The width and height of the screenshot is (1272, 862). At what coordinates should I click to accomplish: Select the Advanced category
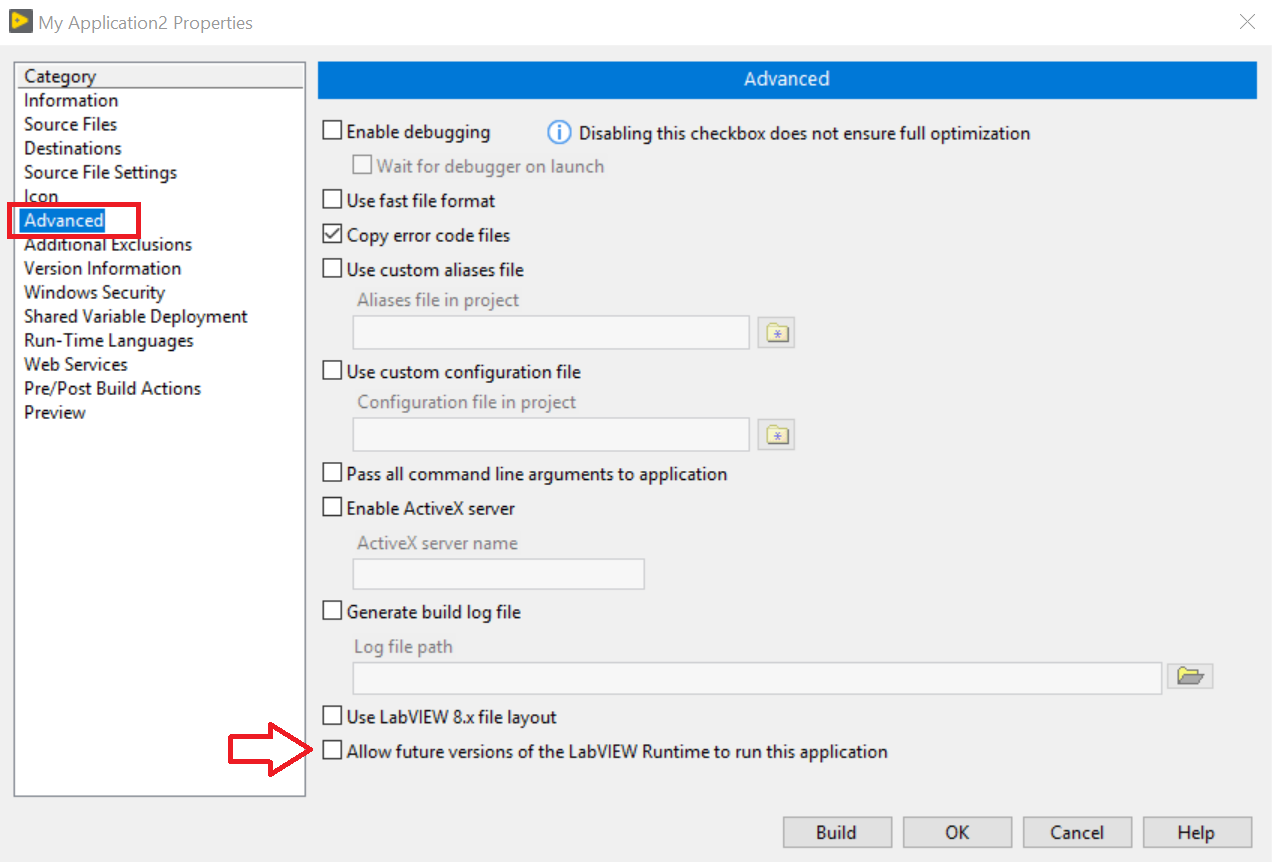64,220
